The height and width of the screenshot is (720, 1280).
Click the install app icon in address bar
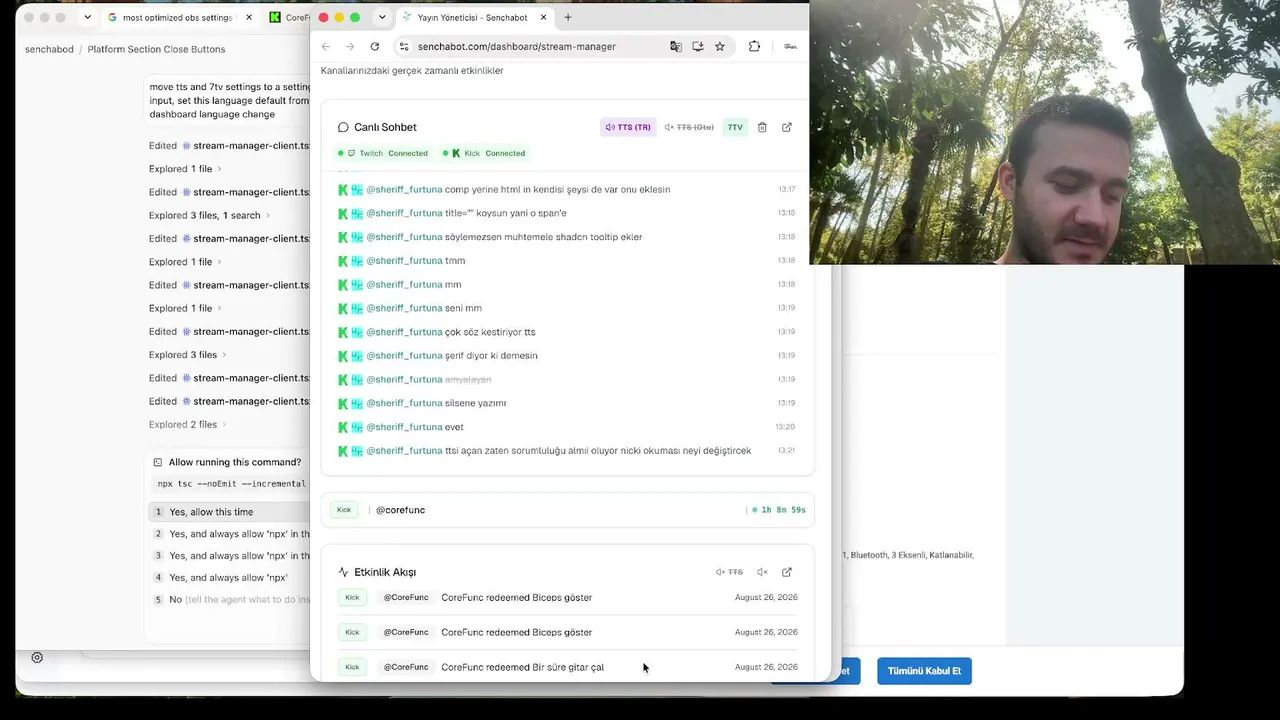698,46
